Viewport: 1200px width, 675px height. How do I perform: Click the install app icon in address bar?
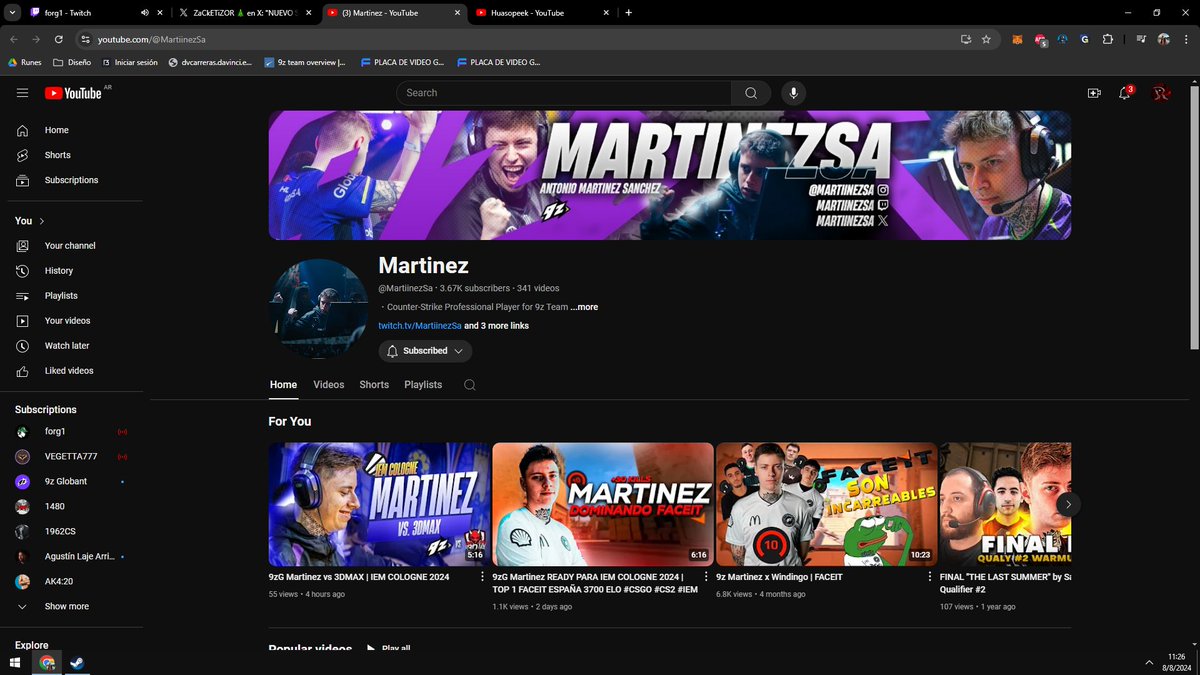[965, 39]
